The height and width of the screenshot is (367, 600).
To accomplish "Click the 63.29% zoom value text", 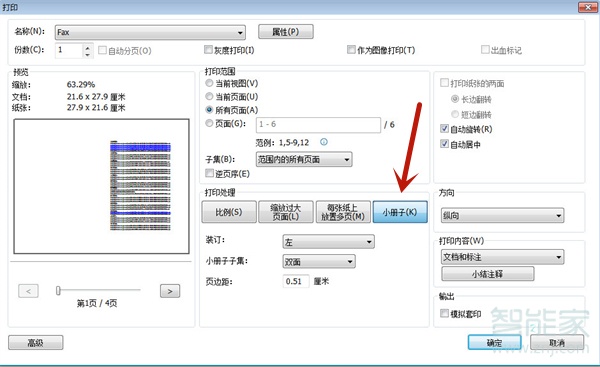I will pos(81,85).
